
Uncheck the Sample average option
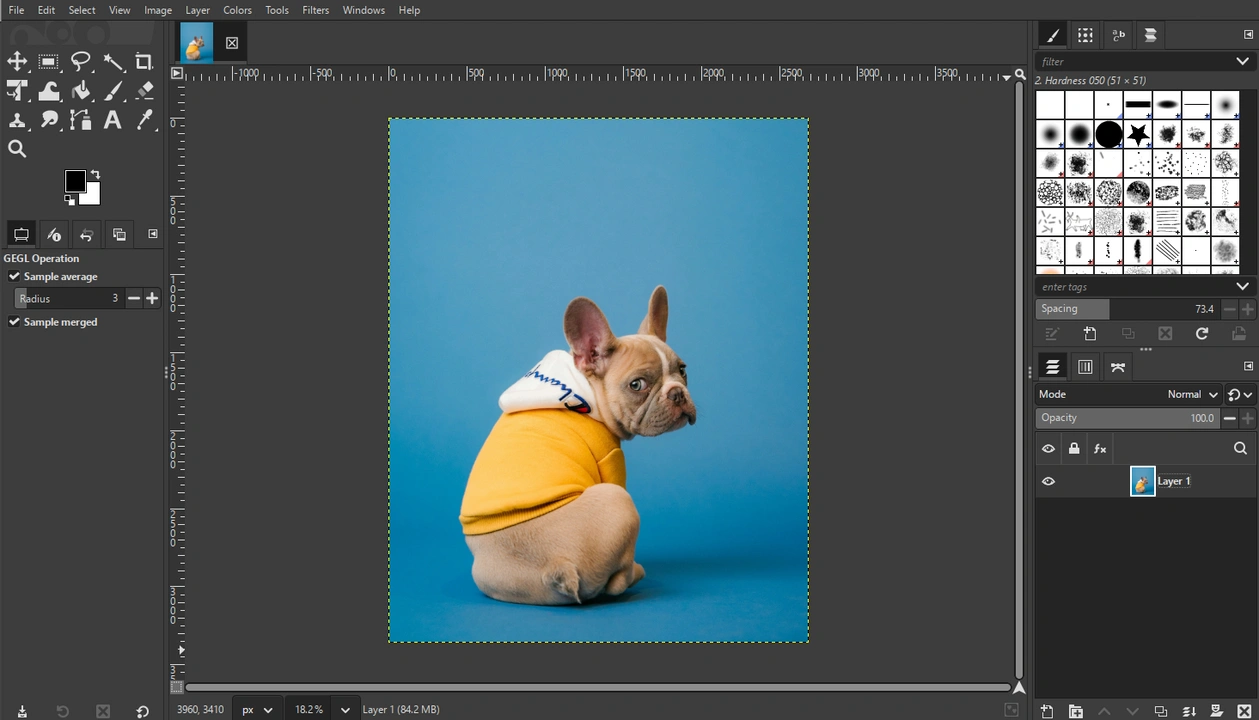pos(14,276)
